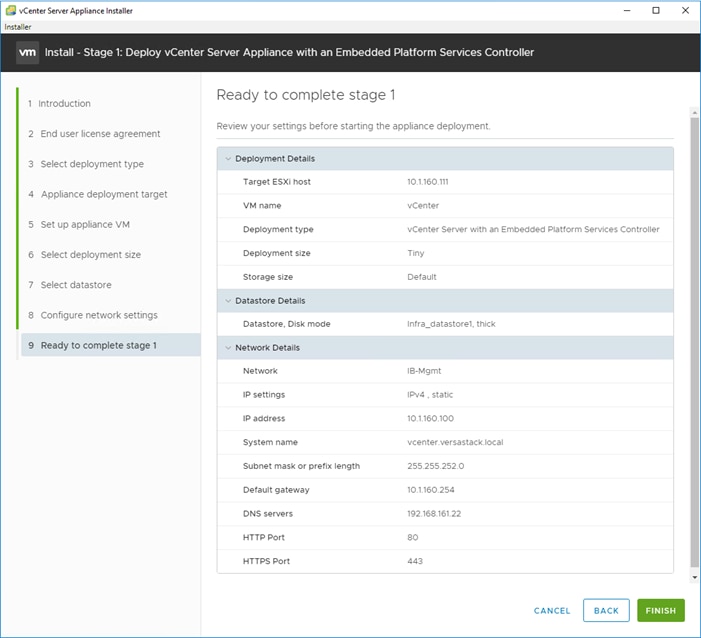Click subnet mask value 255.255.252.0
The height and width of the screenshot is (638, 701).
435,466
